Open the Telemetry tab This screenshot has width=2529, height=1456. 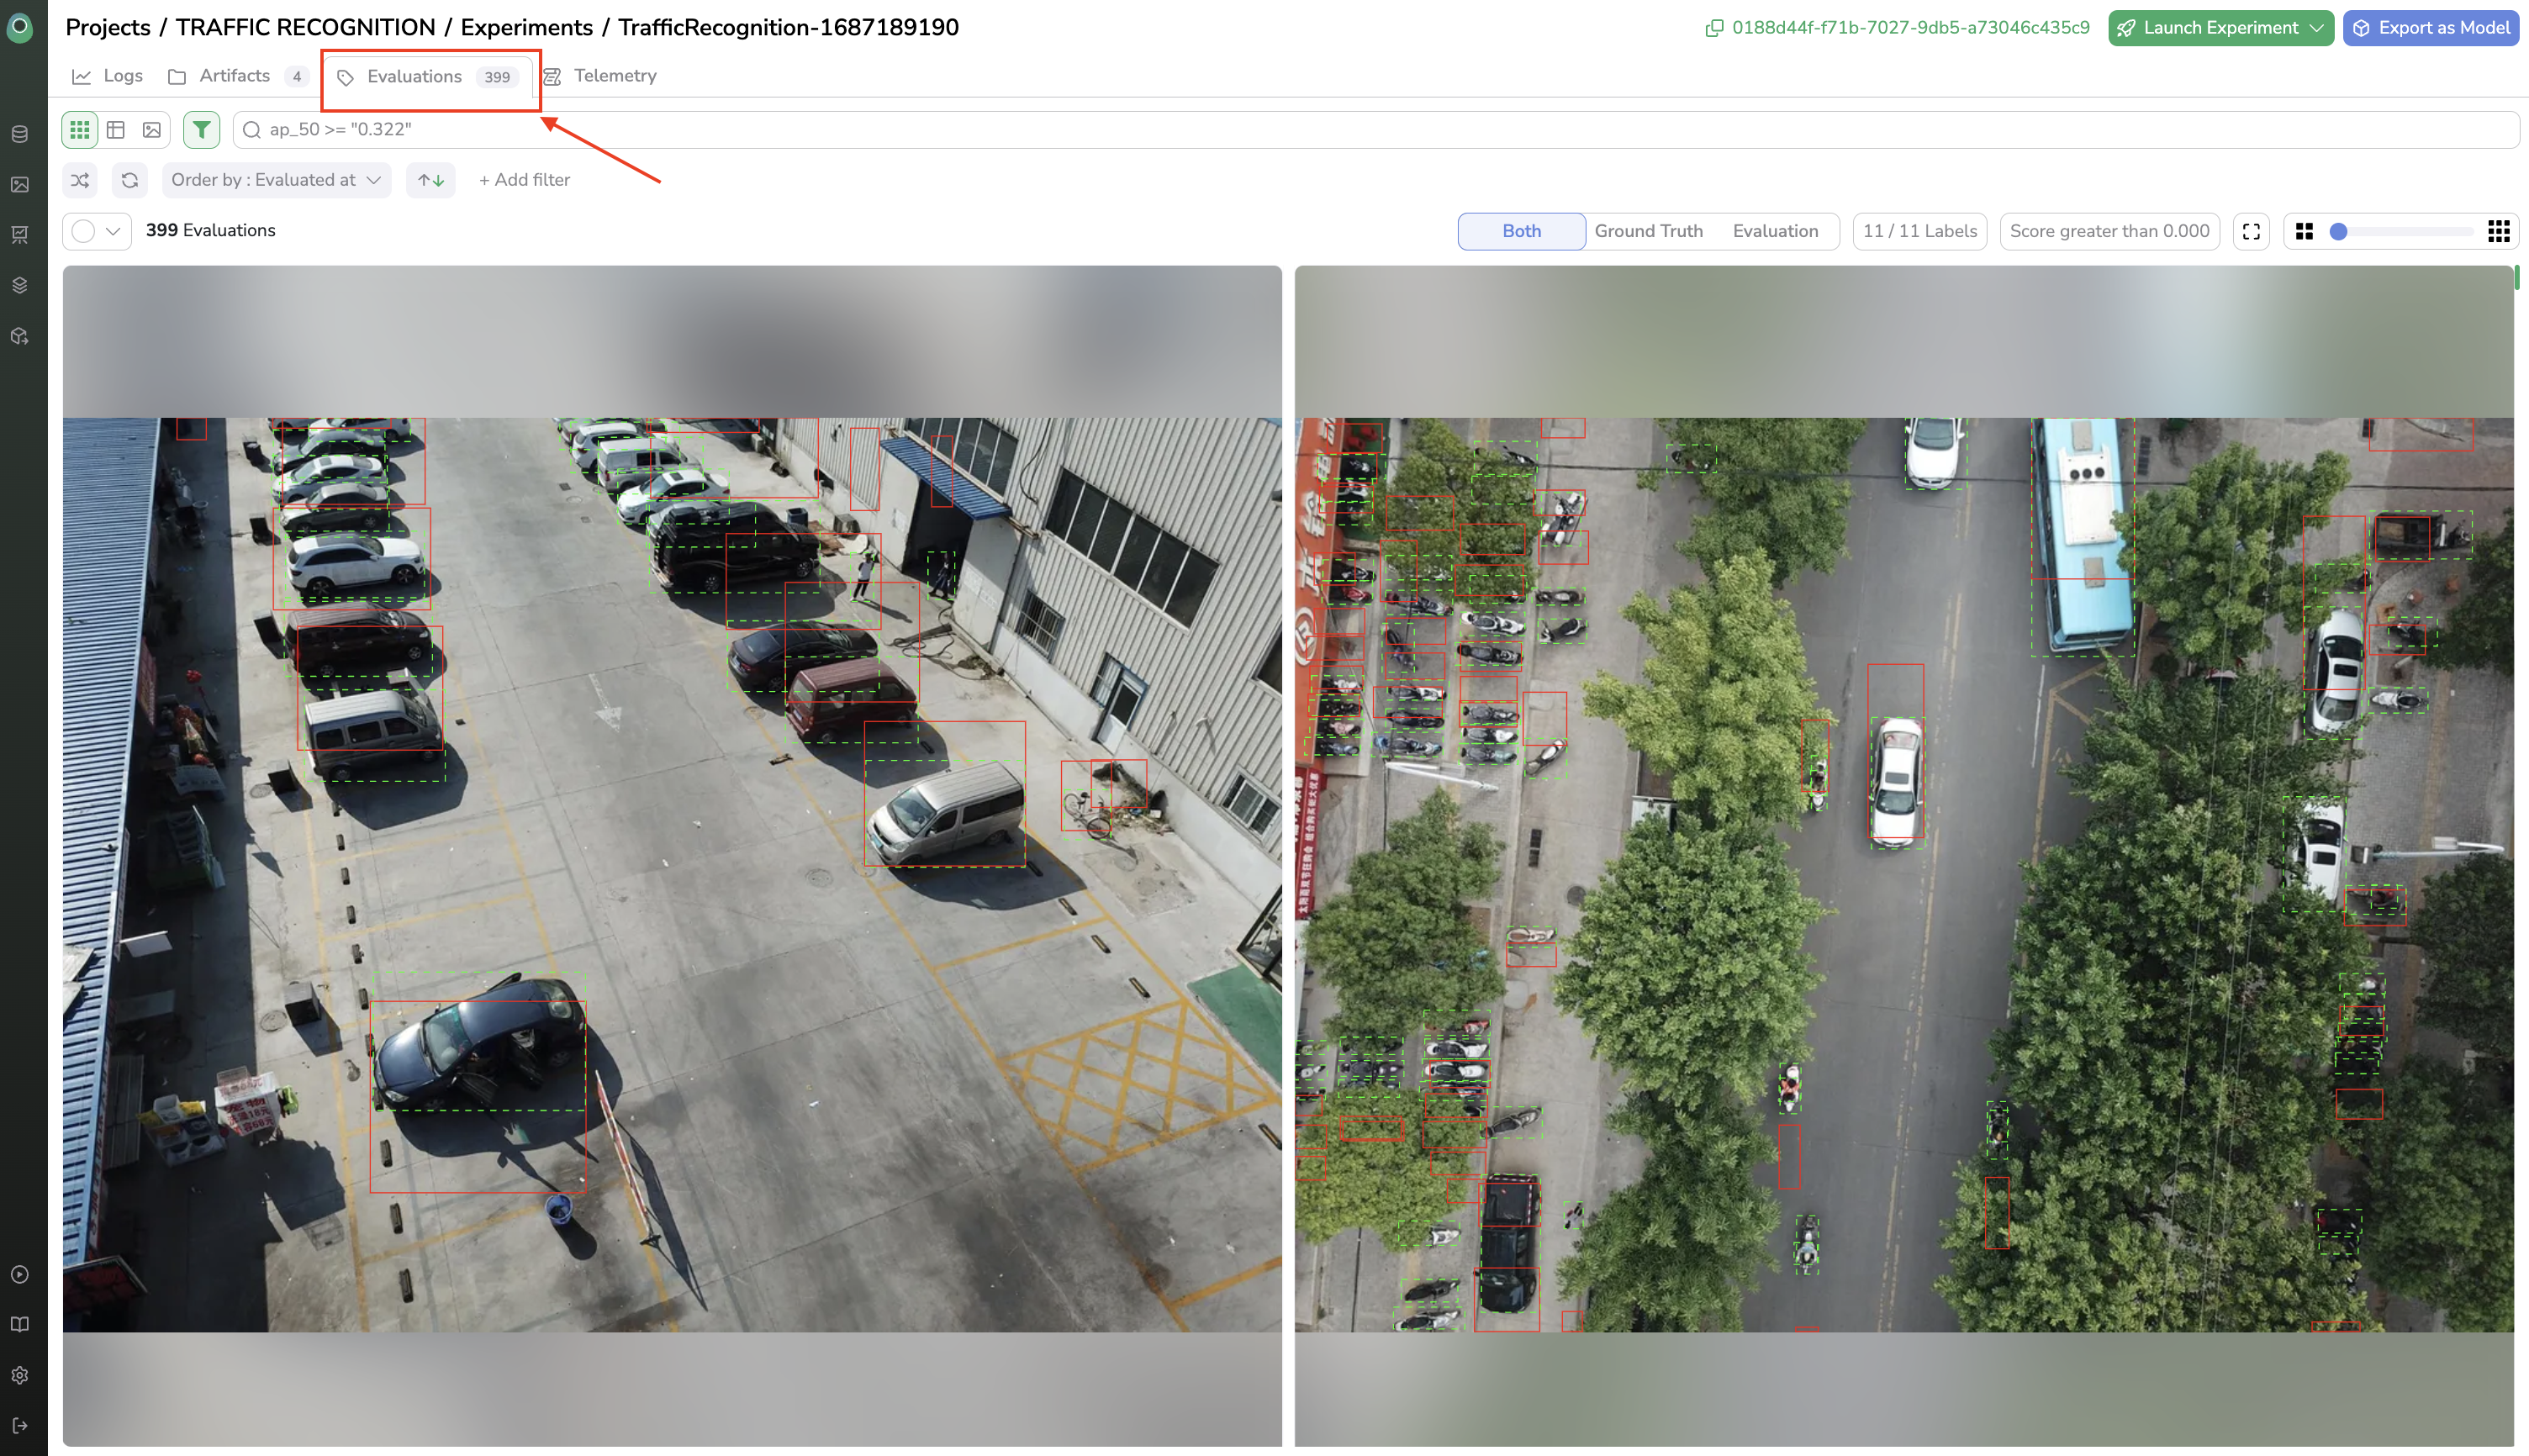600,76
